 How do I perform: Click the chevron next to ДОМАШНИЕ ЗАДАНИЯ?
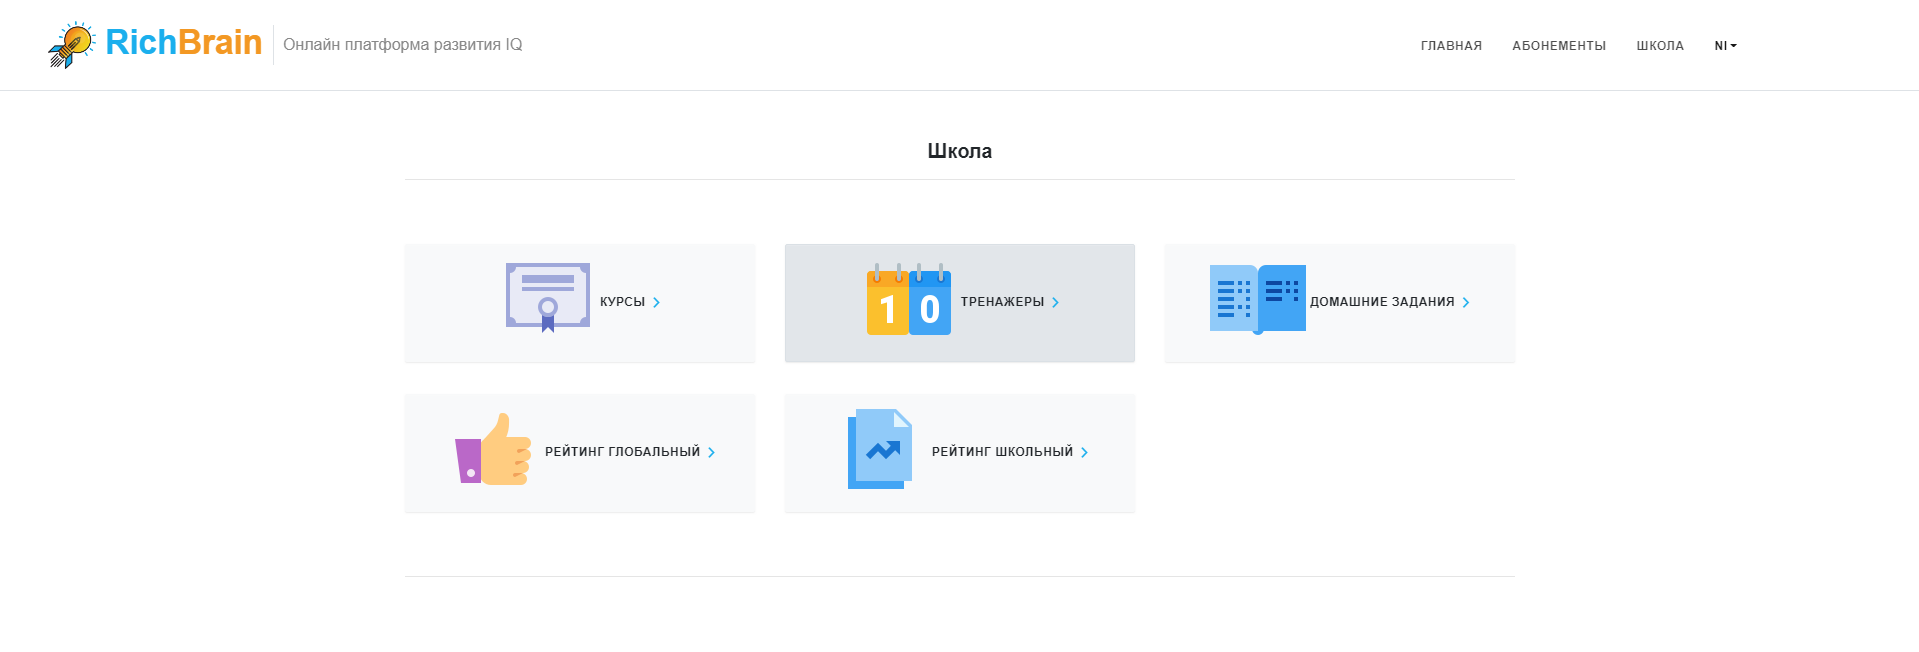point(1466,302)
